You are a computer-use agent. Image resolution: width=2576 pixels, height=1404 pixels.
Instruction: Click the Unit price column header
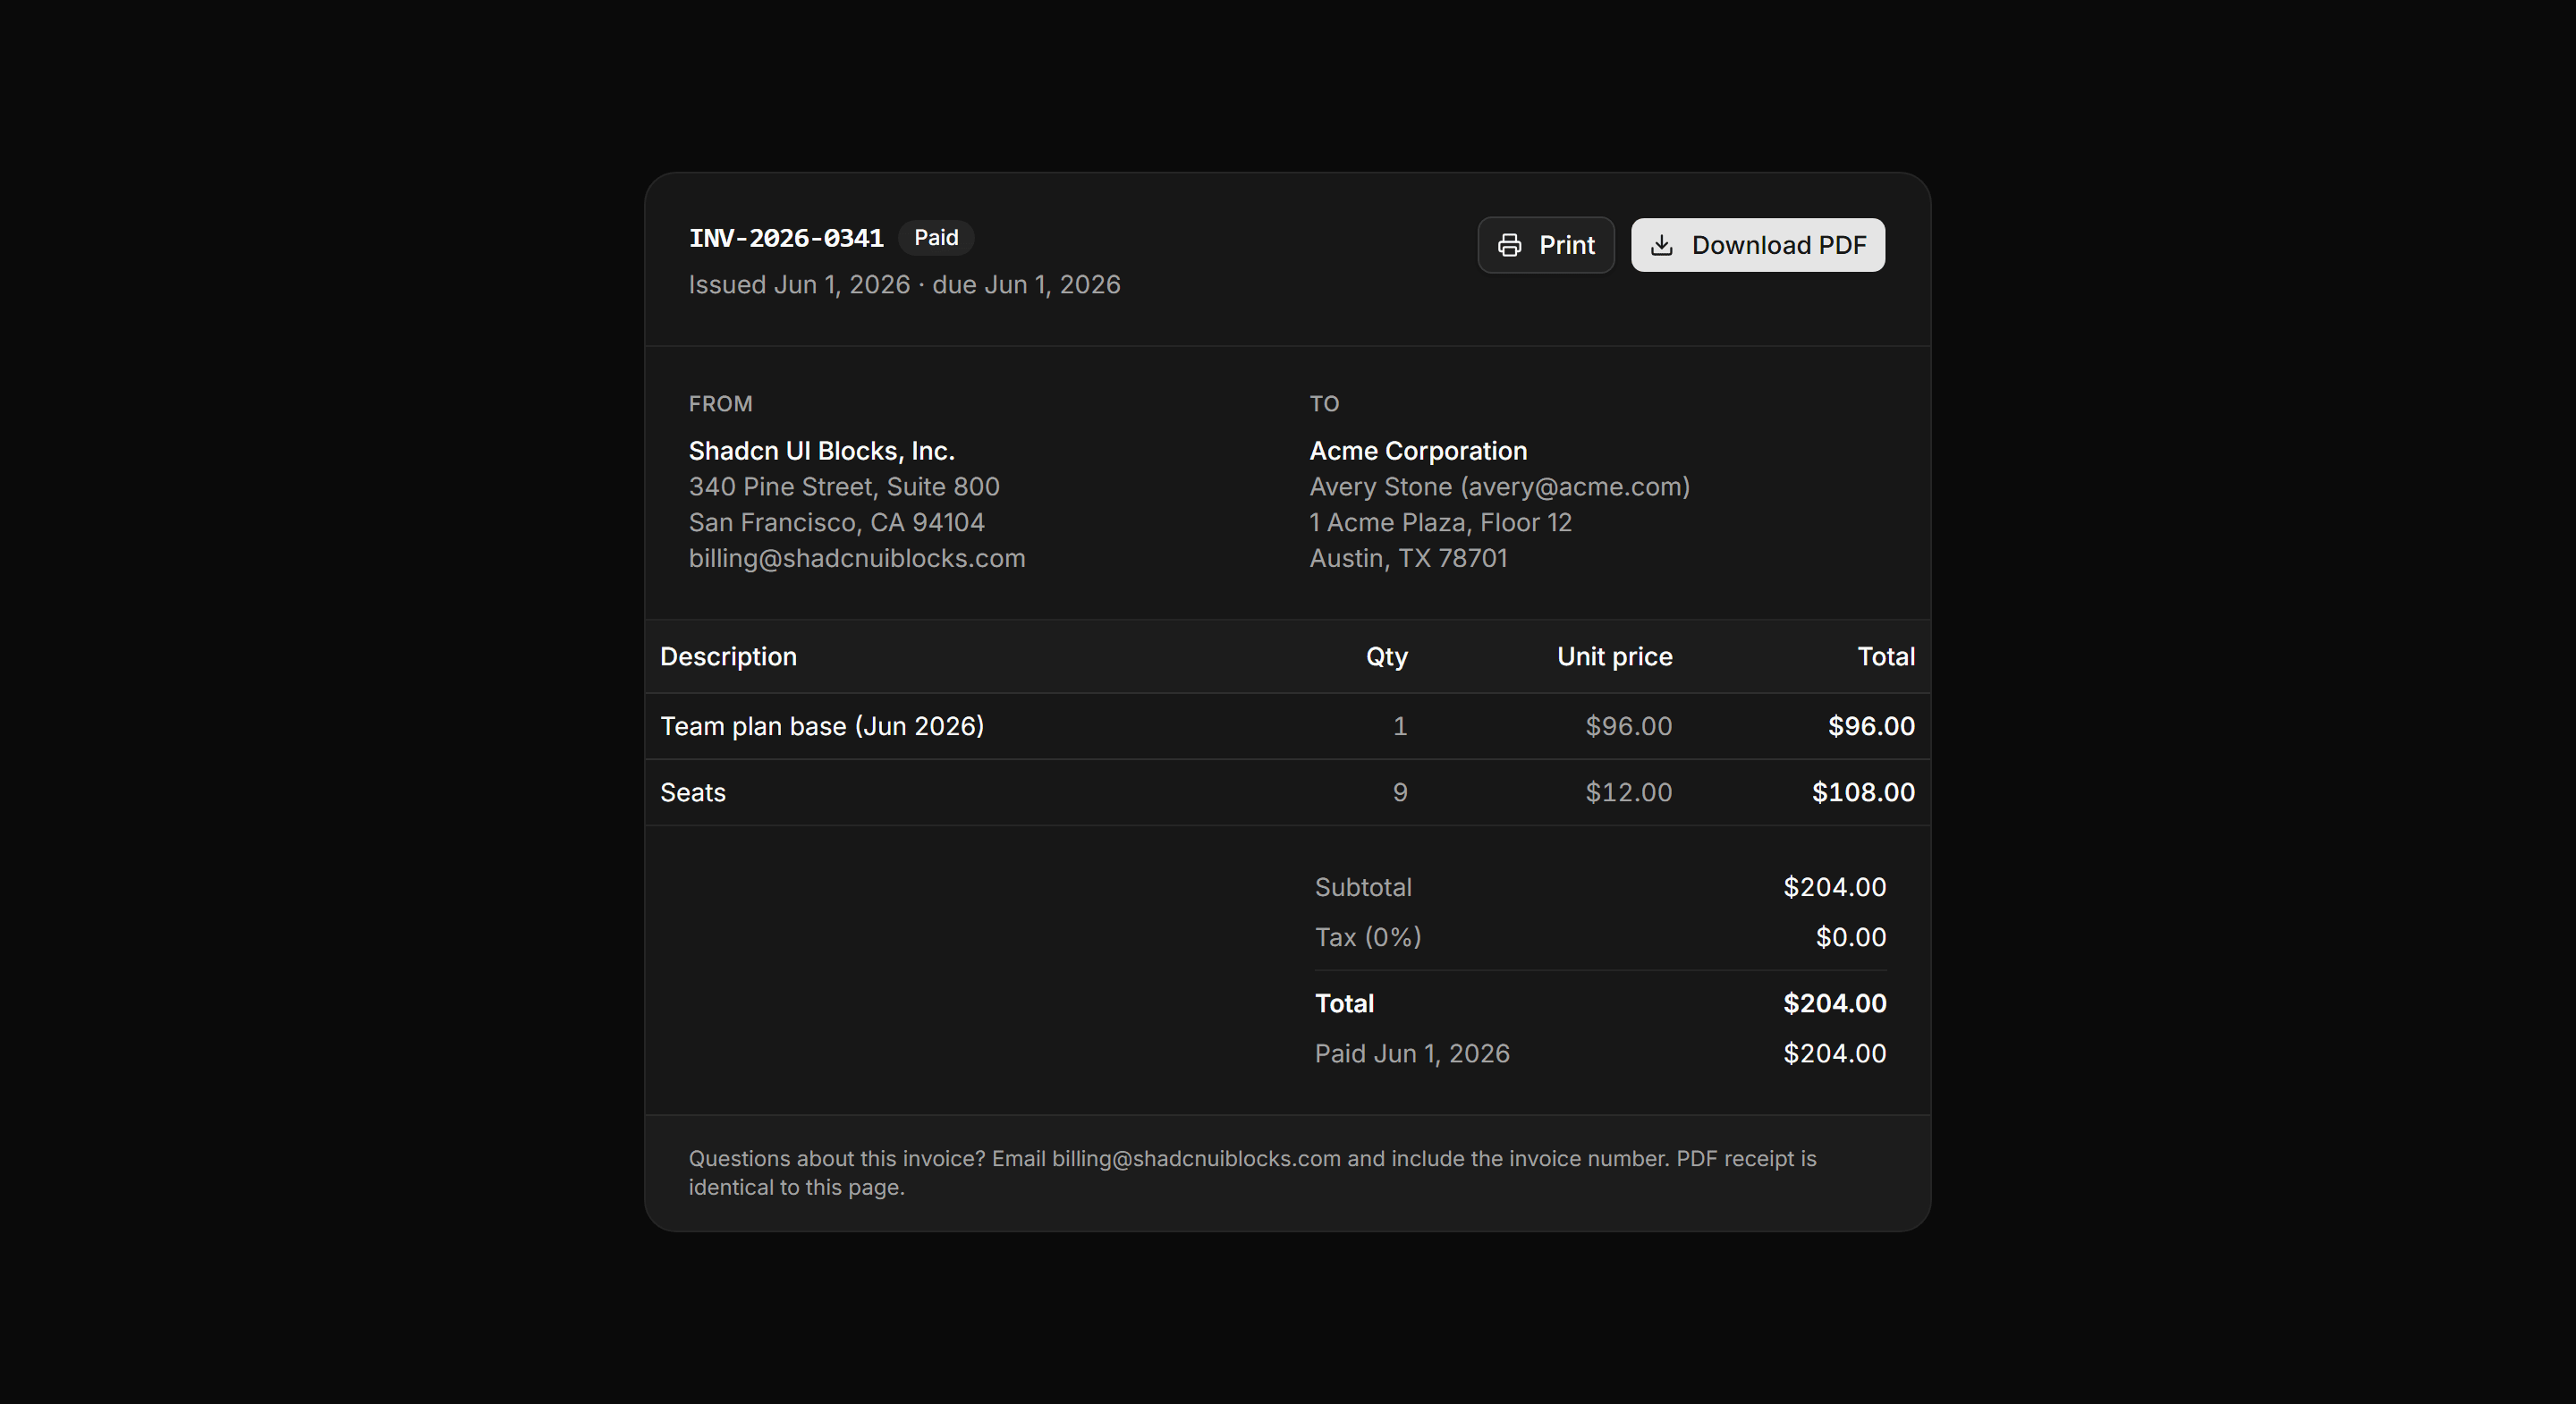tap(1614, 657)
